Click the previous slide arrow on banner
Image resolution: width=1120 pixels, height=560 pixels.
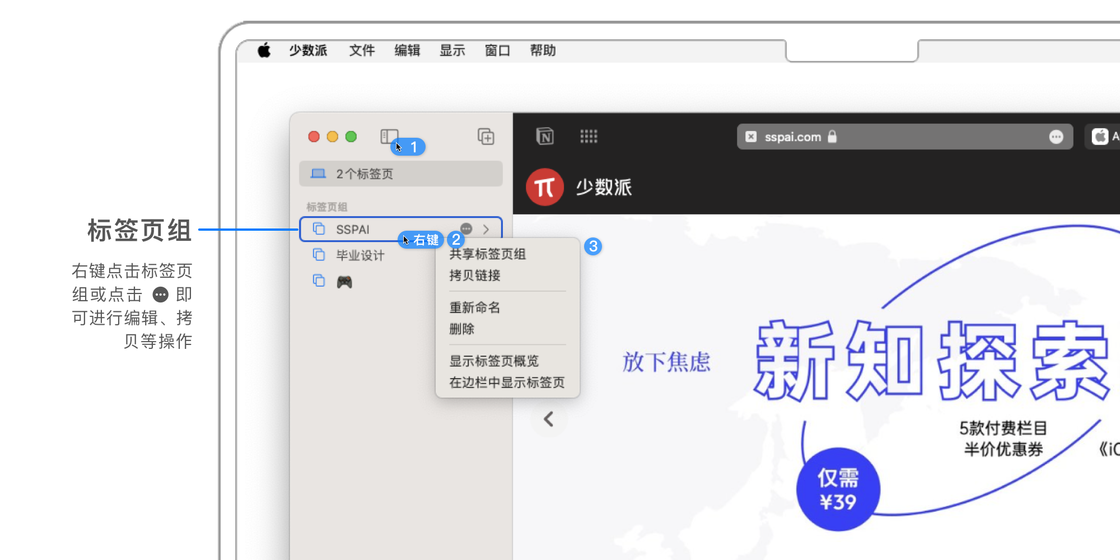click(x=548, y=419)
